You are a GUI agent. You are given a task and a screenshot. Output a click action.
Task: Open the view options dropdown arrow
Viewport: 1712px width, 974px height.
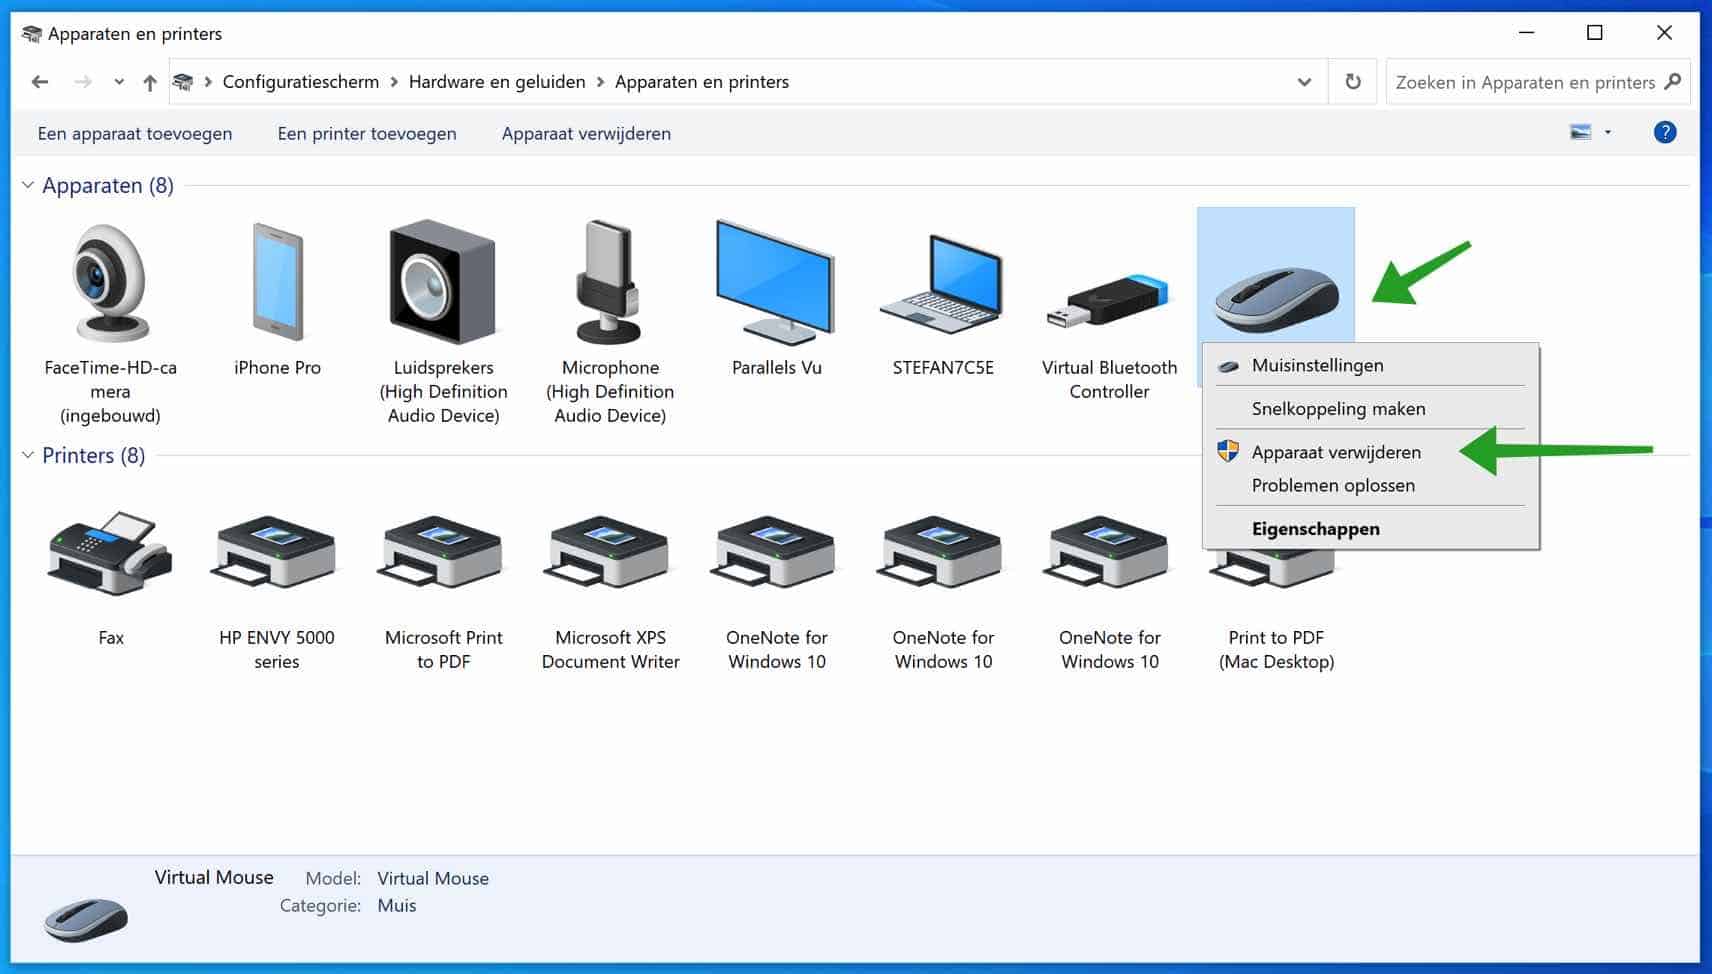pyautogui.click(x=1608, y=133)
